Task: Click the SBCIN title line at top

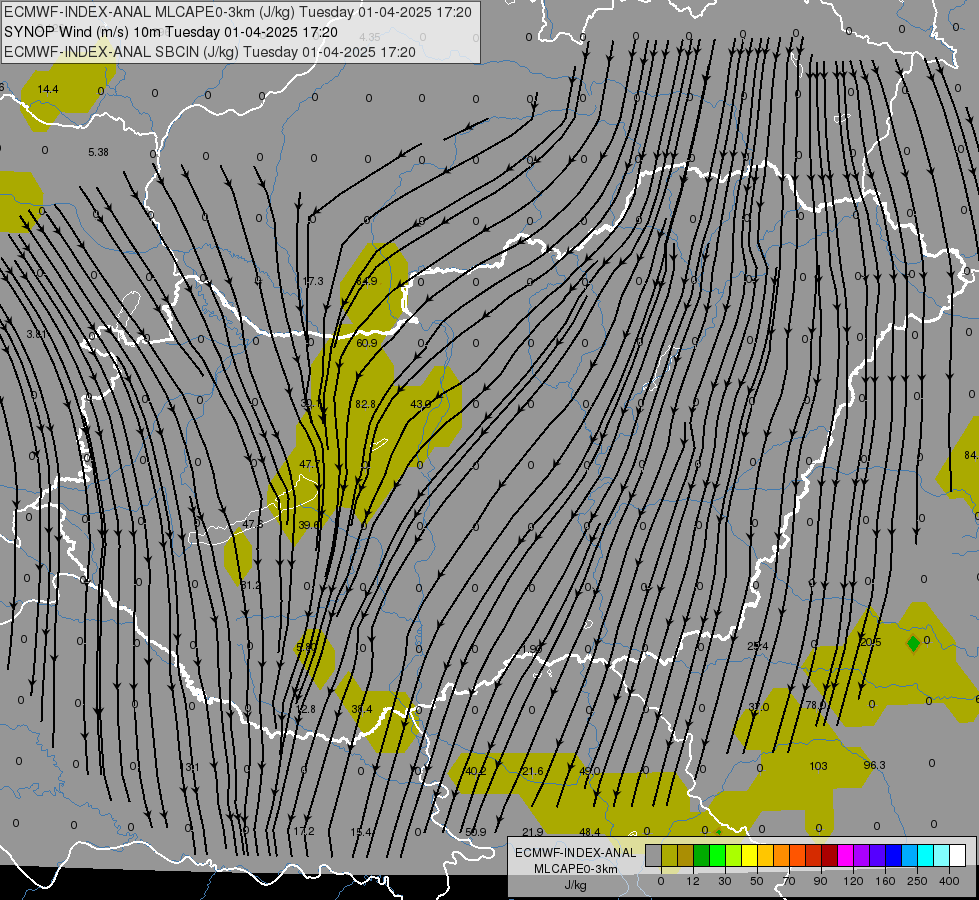Action: click(x=210, y=52)
